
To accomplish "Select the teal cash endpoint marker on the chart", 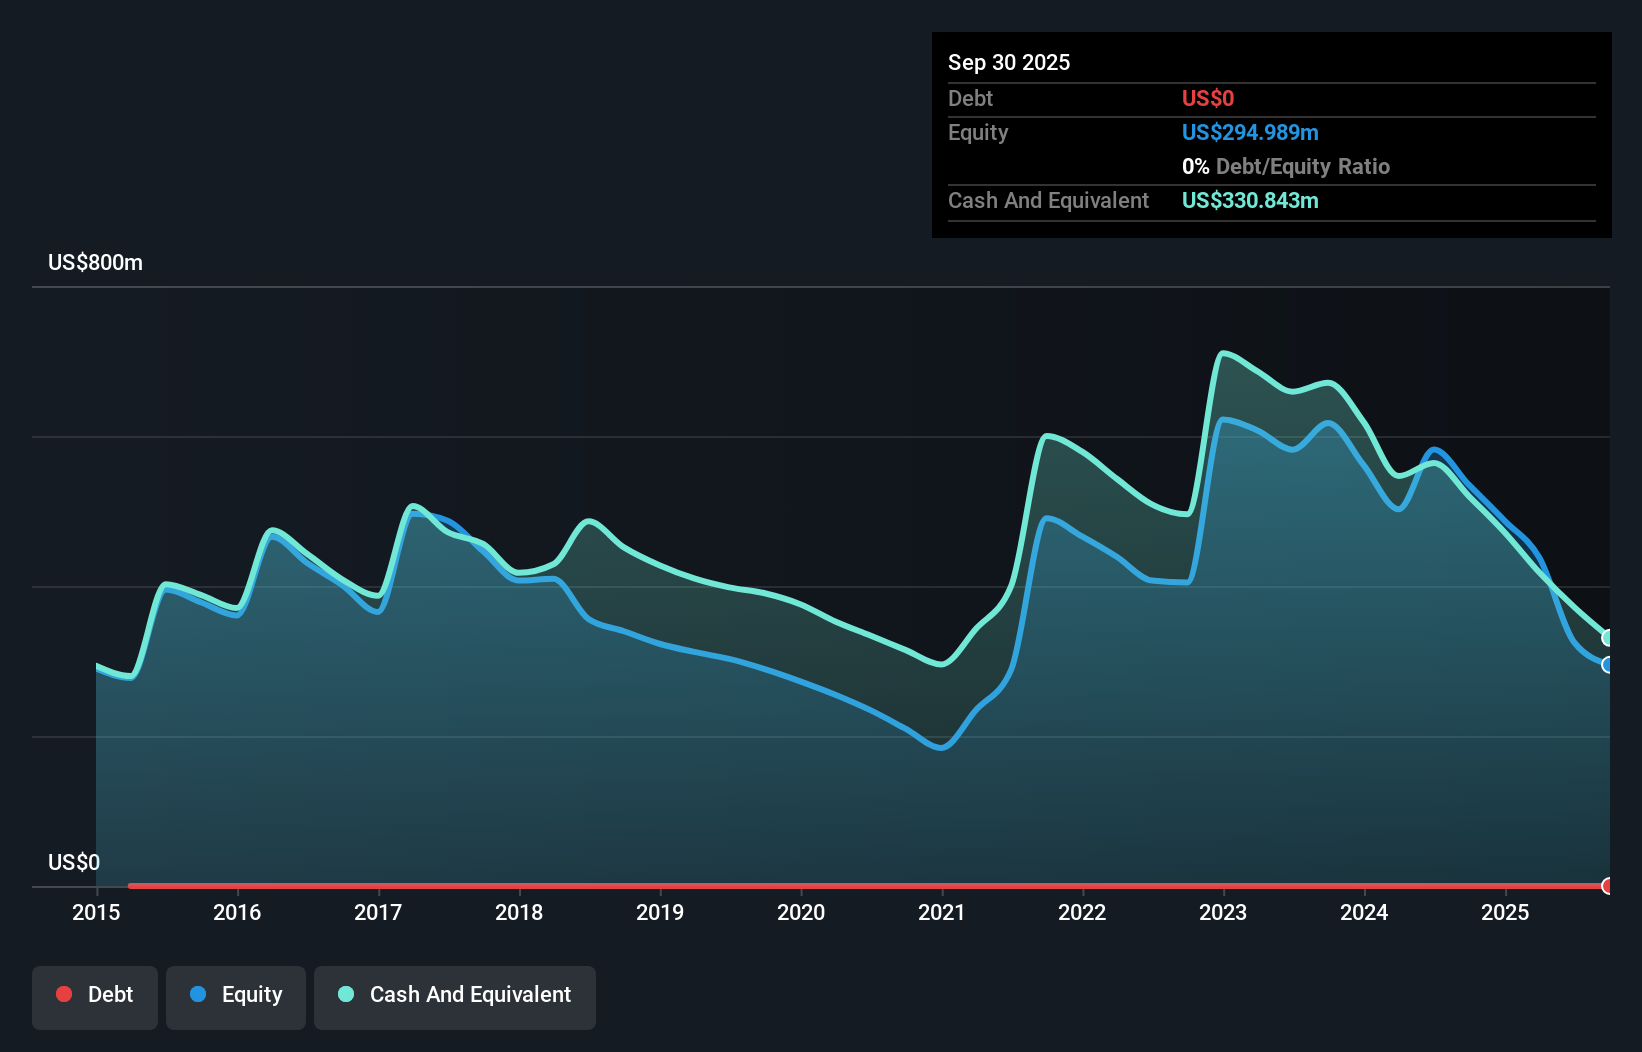I will (1607, 636).
